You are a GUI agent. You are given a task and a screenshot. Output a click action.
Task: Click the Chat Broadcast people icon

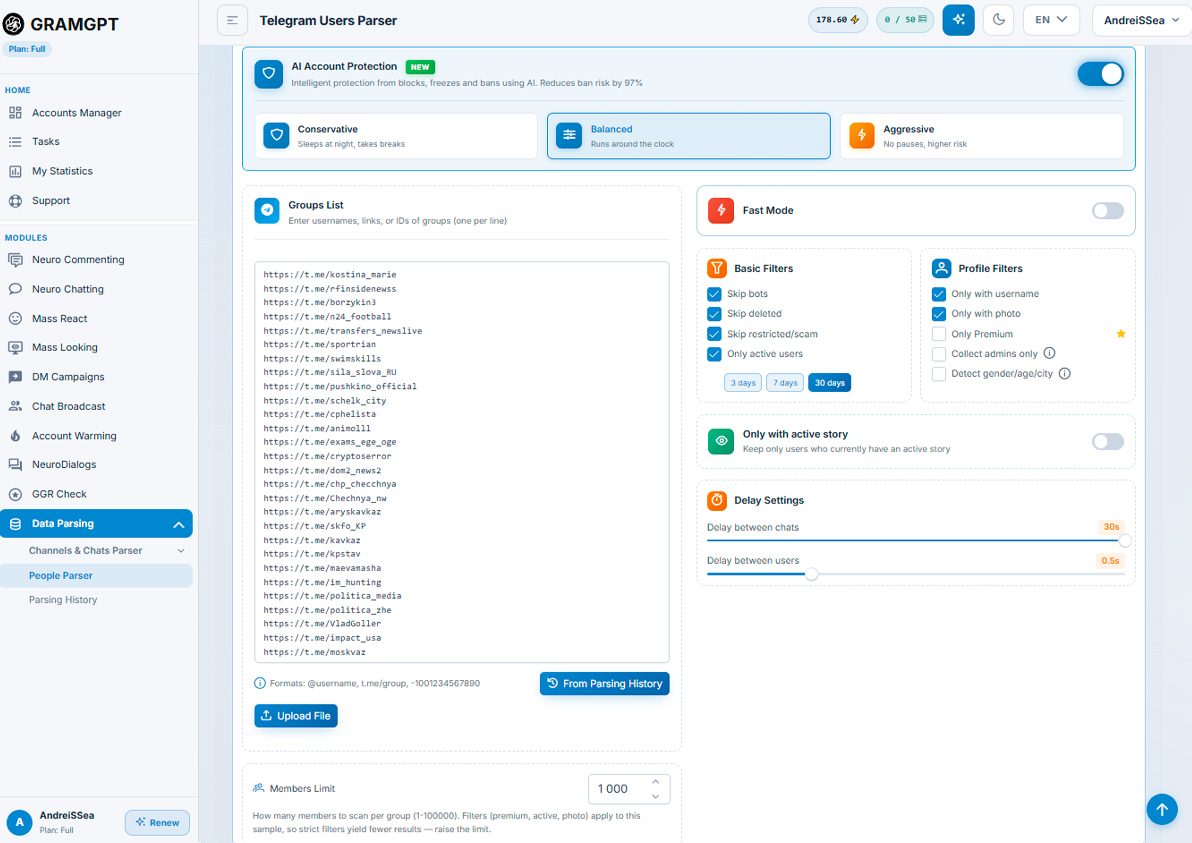coord(15,406)
